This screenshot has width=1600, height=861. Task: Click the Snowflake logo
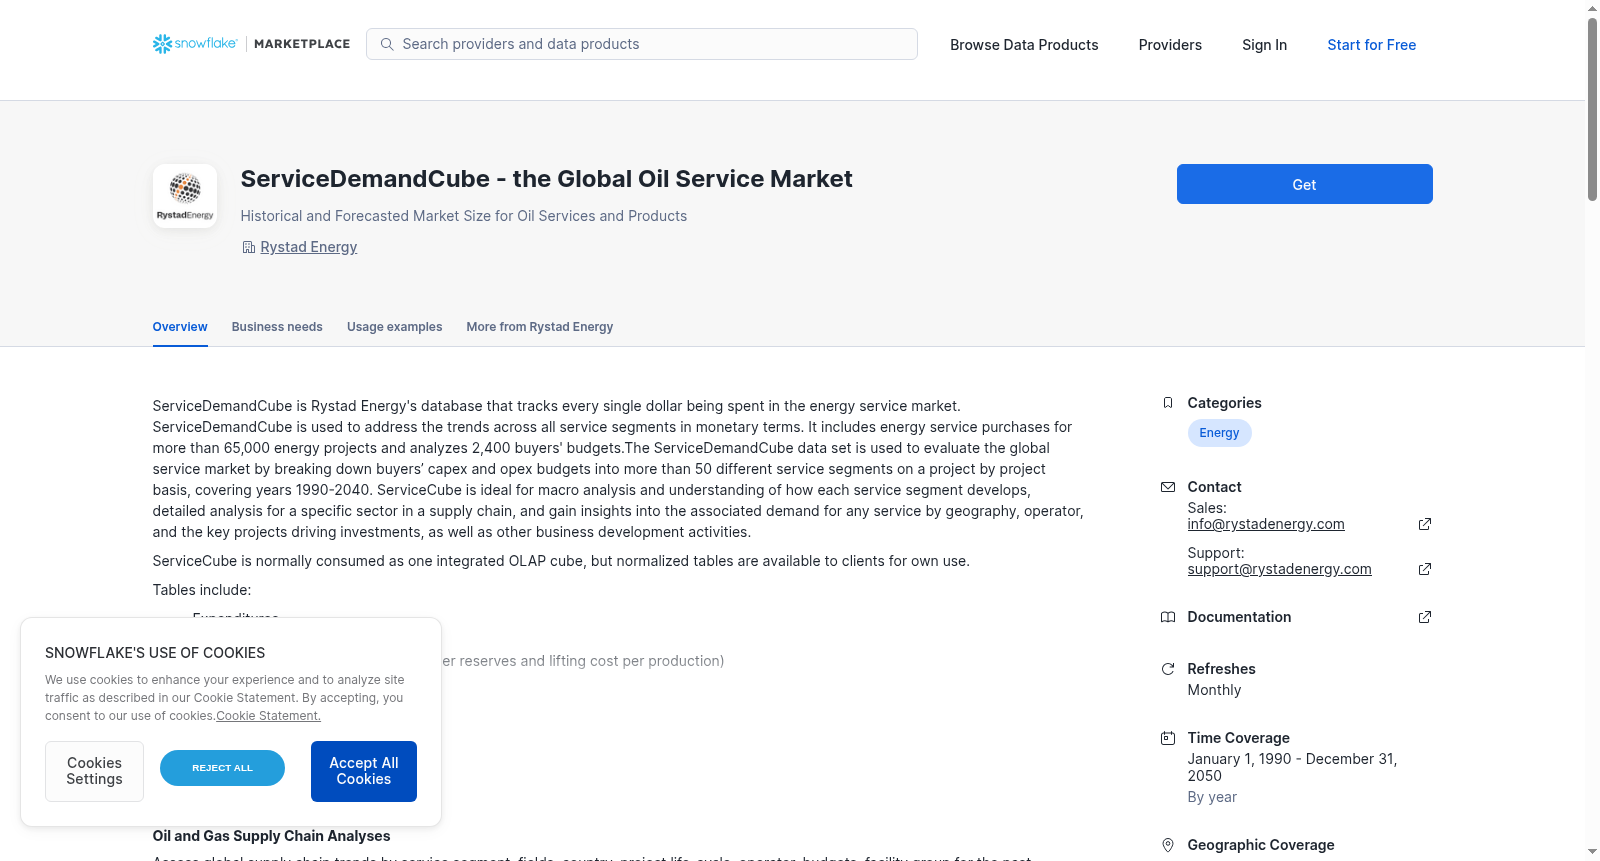point(195,44)
